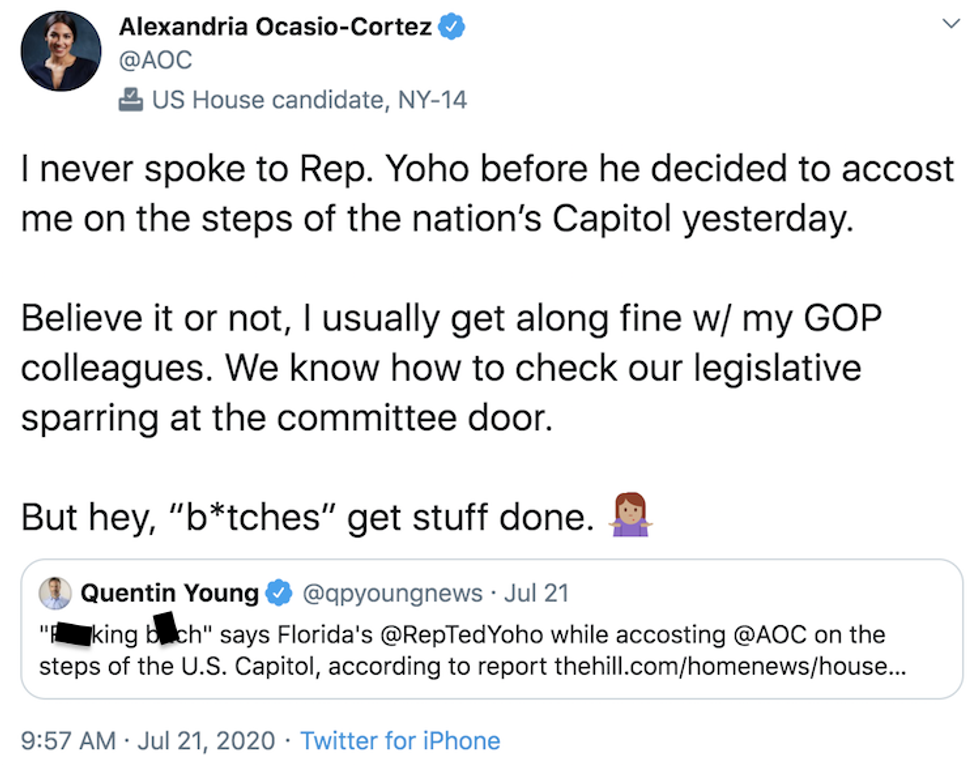The image size is (980, 772).
Task: Click the Alexandria Ocasio-Cortez display name
Action: pos(276,27)
